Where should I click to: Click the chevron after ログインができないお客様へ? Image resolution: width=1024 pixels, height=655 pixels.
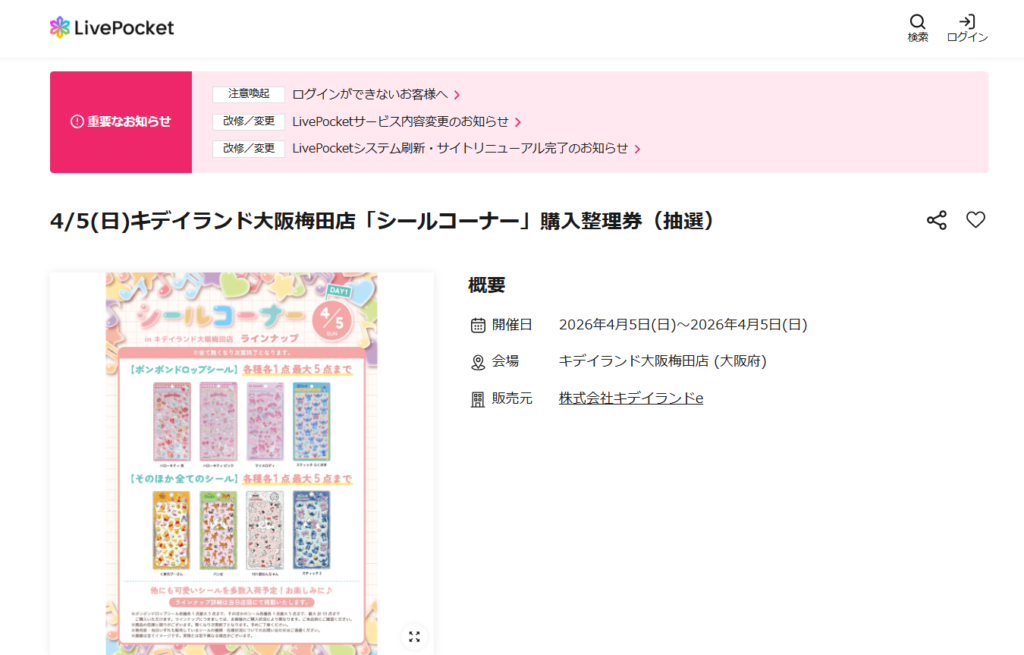point(457,95)
